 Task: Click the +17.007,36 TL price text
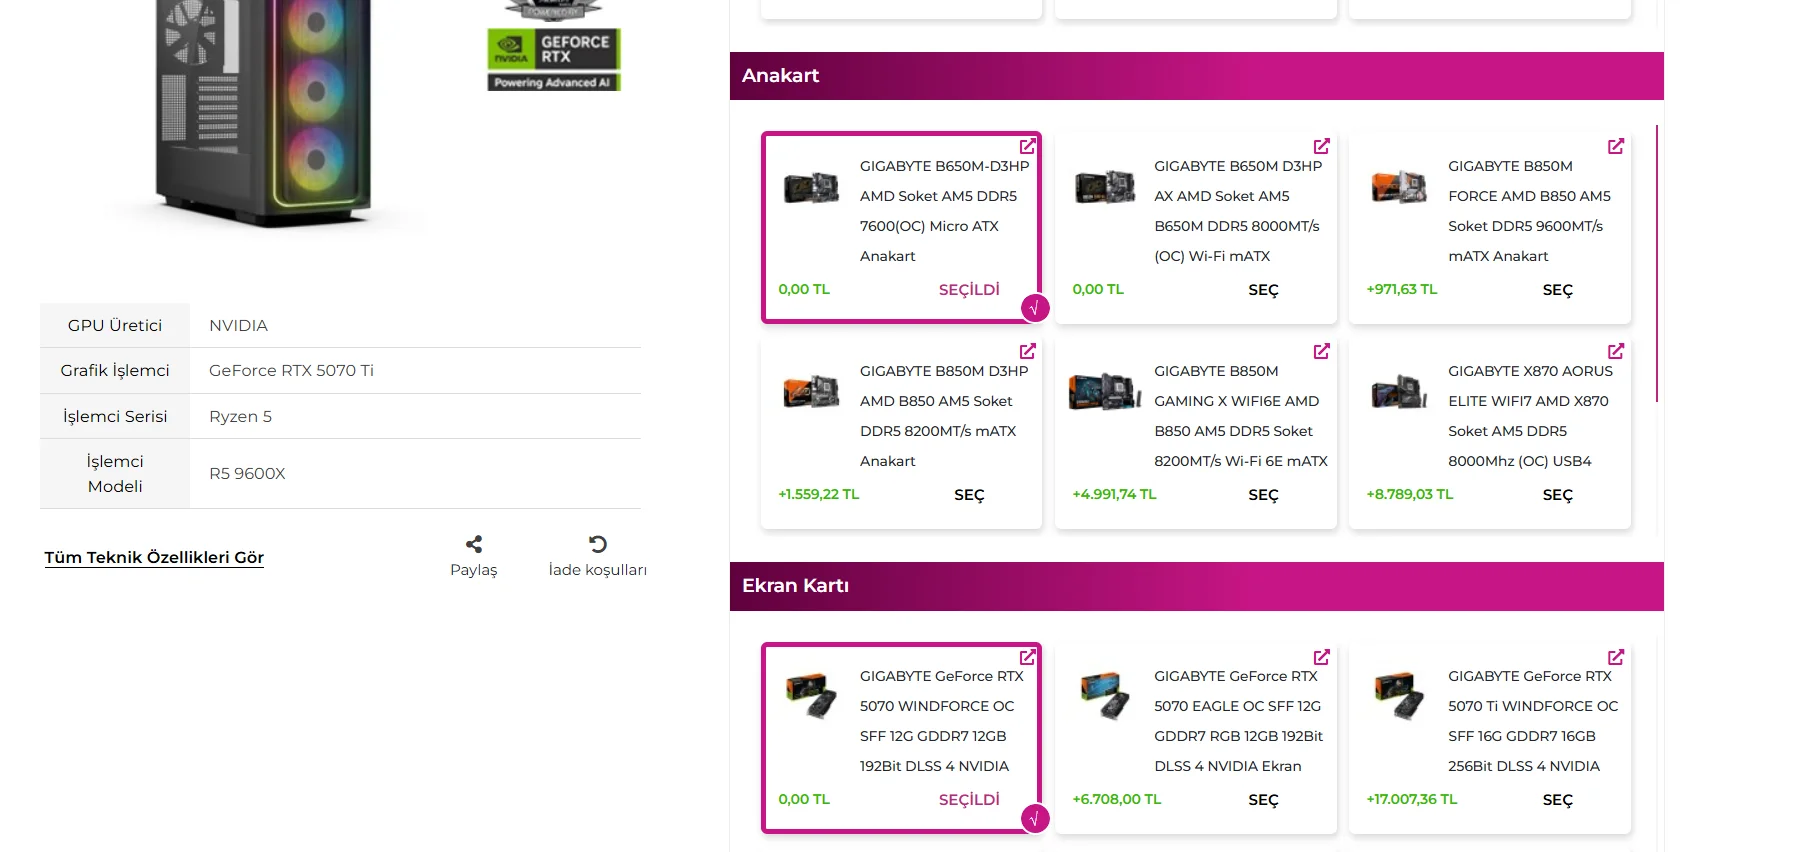click(x=1411, y=799)
